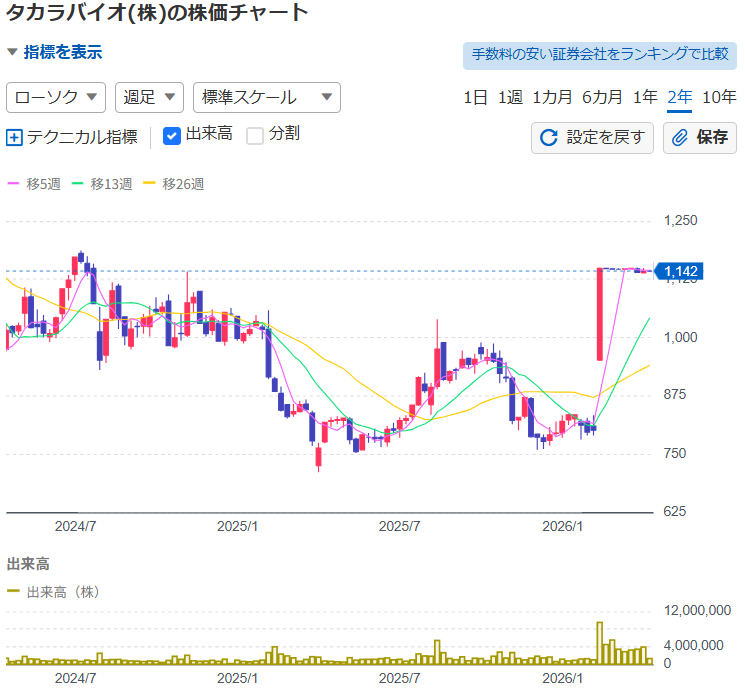The width and height of the screenshot is (745, 691).
Task: Select the 6カ月 period tab
Action: [x=602, y=97]
